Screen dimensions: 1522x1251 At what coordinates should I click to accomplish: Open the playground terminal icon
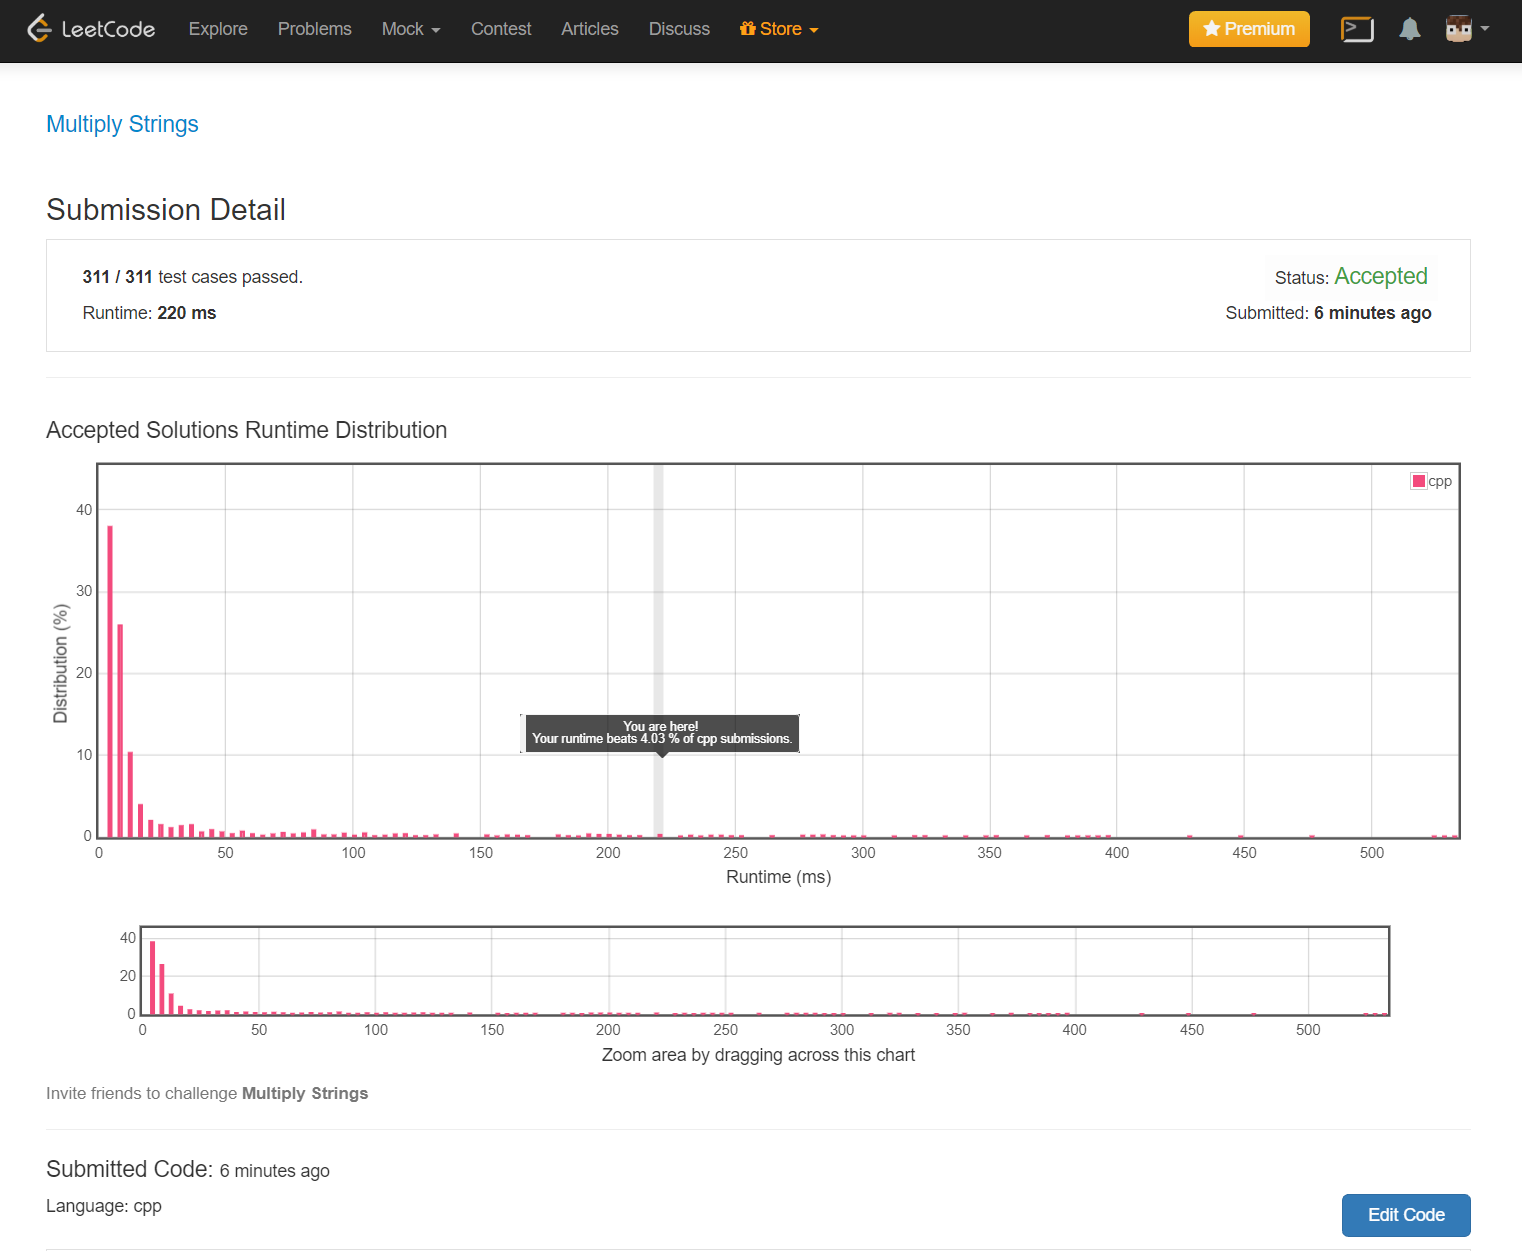pos(1357,29)
